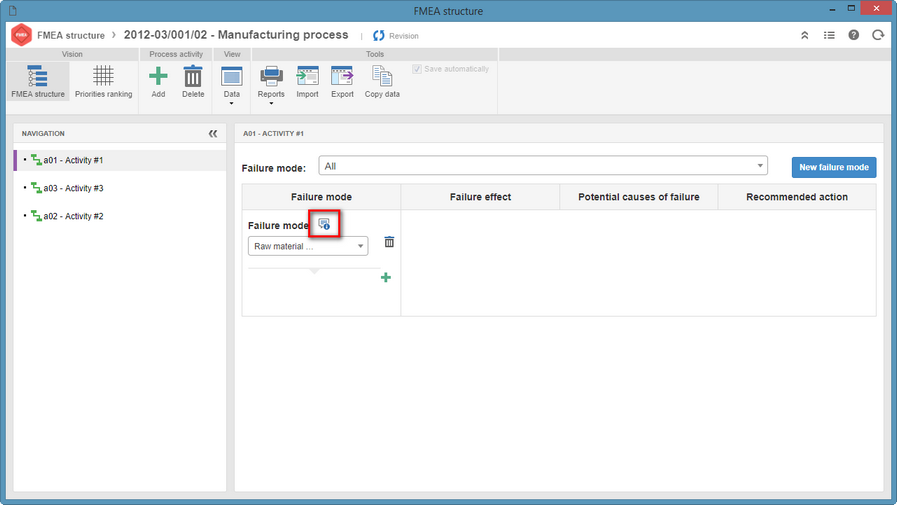The width and height of the screenshot is (897, 505).
Task: Open the Reports tool menu
Action: tap(271, 85)
